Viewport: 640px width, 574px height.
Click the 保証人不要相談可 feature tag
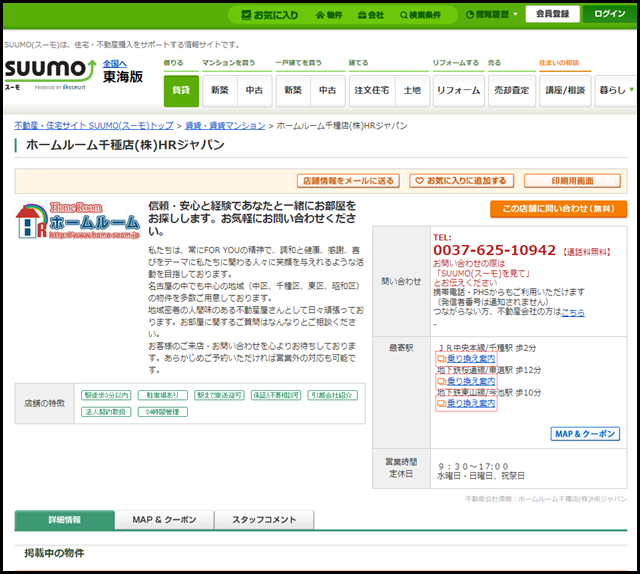point(276,395)
